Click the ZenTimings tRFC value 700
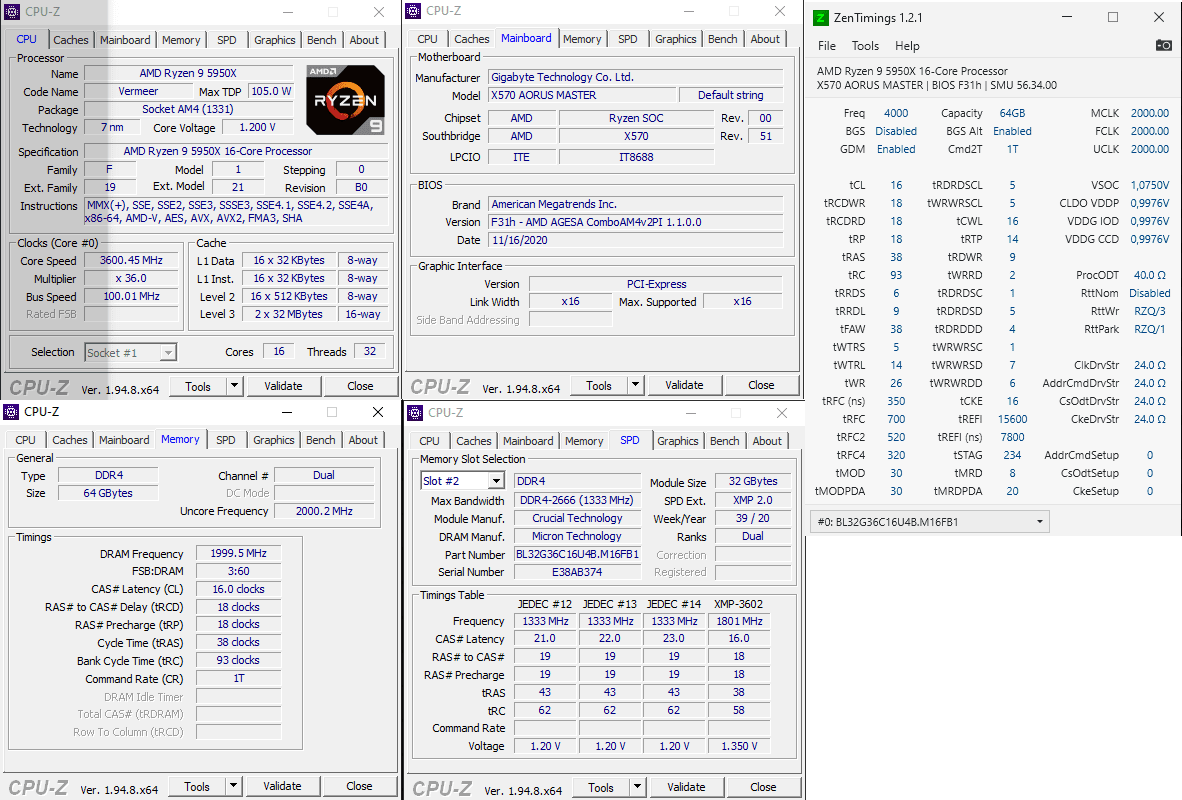 coord(896,419)
